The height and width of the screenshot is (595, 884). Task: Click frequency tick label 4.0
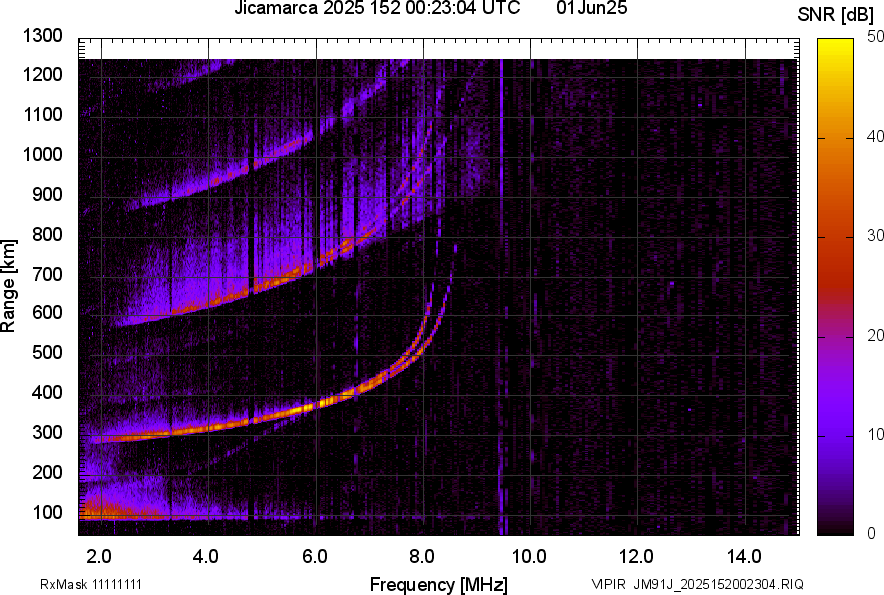coord(206,557)
